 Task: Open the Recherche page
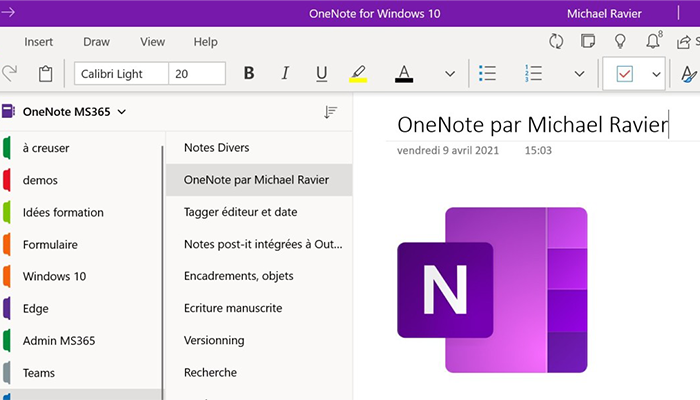click(259, 372)
